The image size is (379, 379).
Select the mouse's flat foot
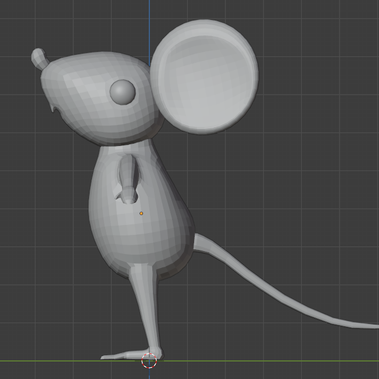[130, 355]
